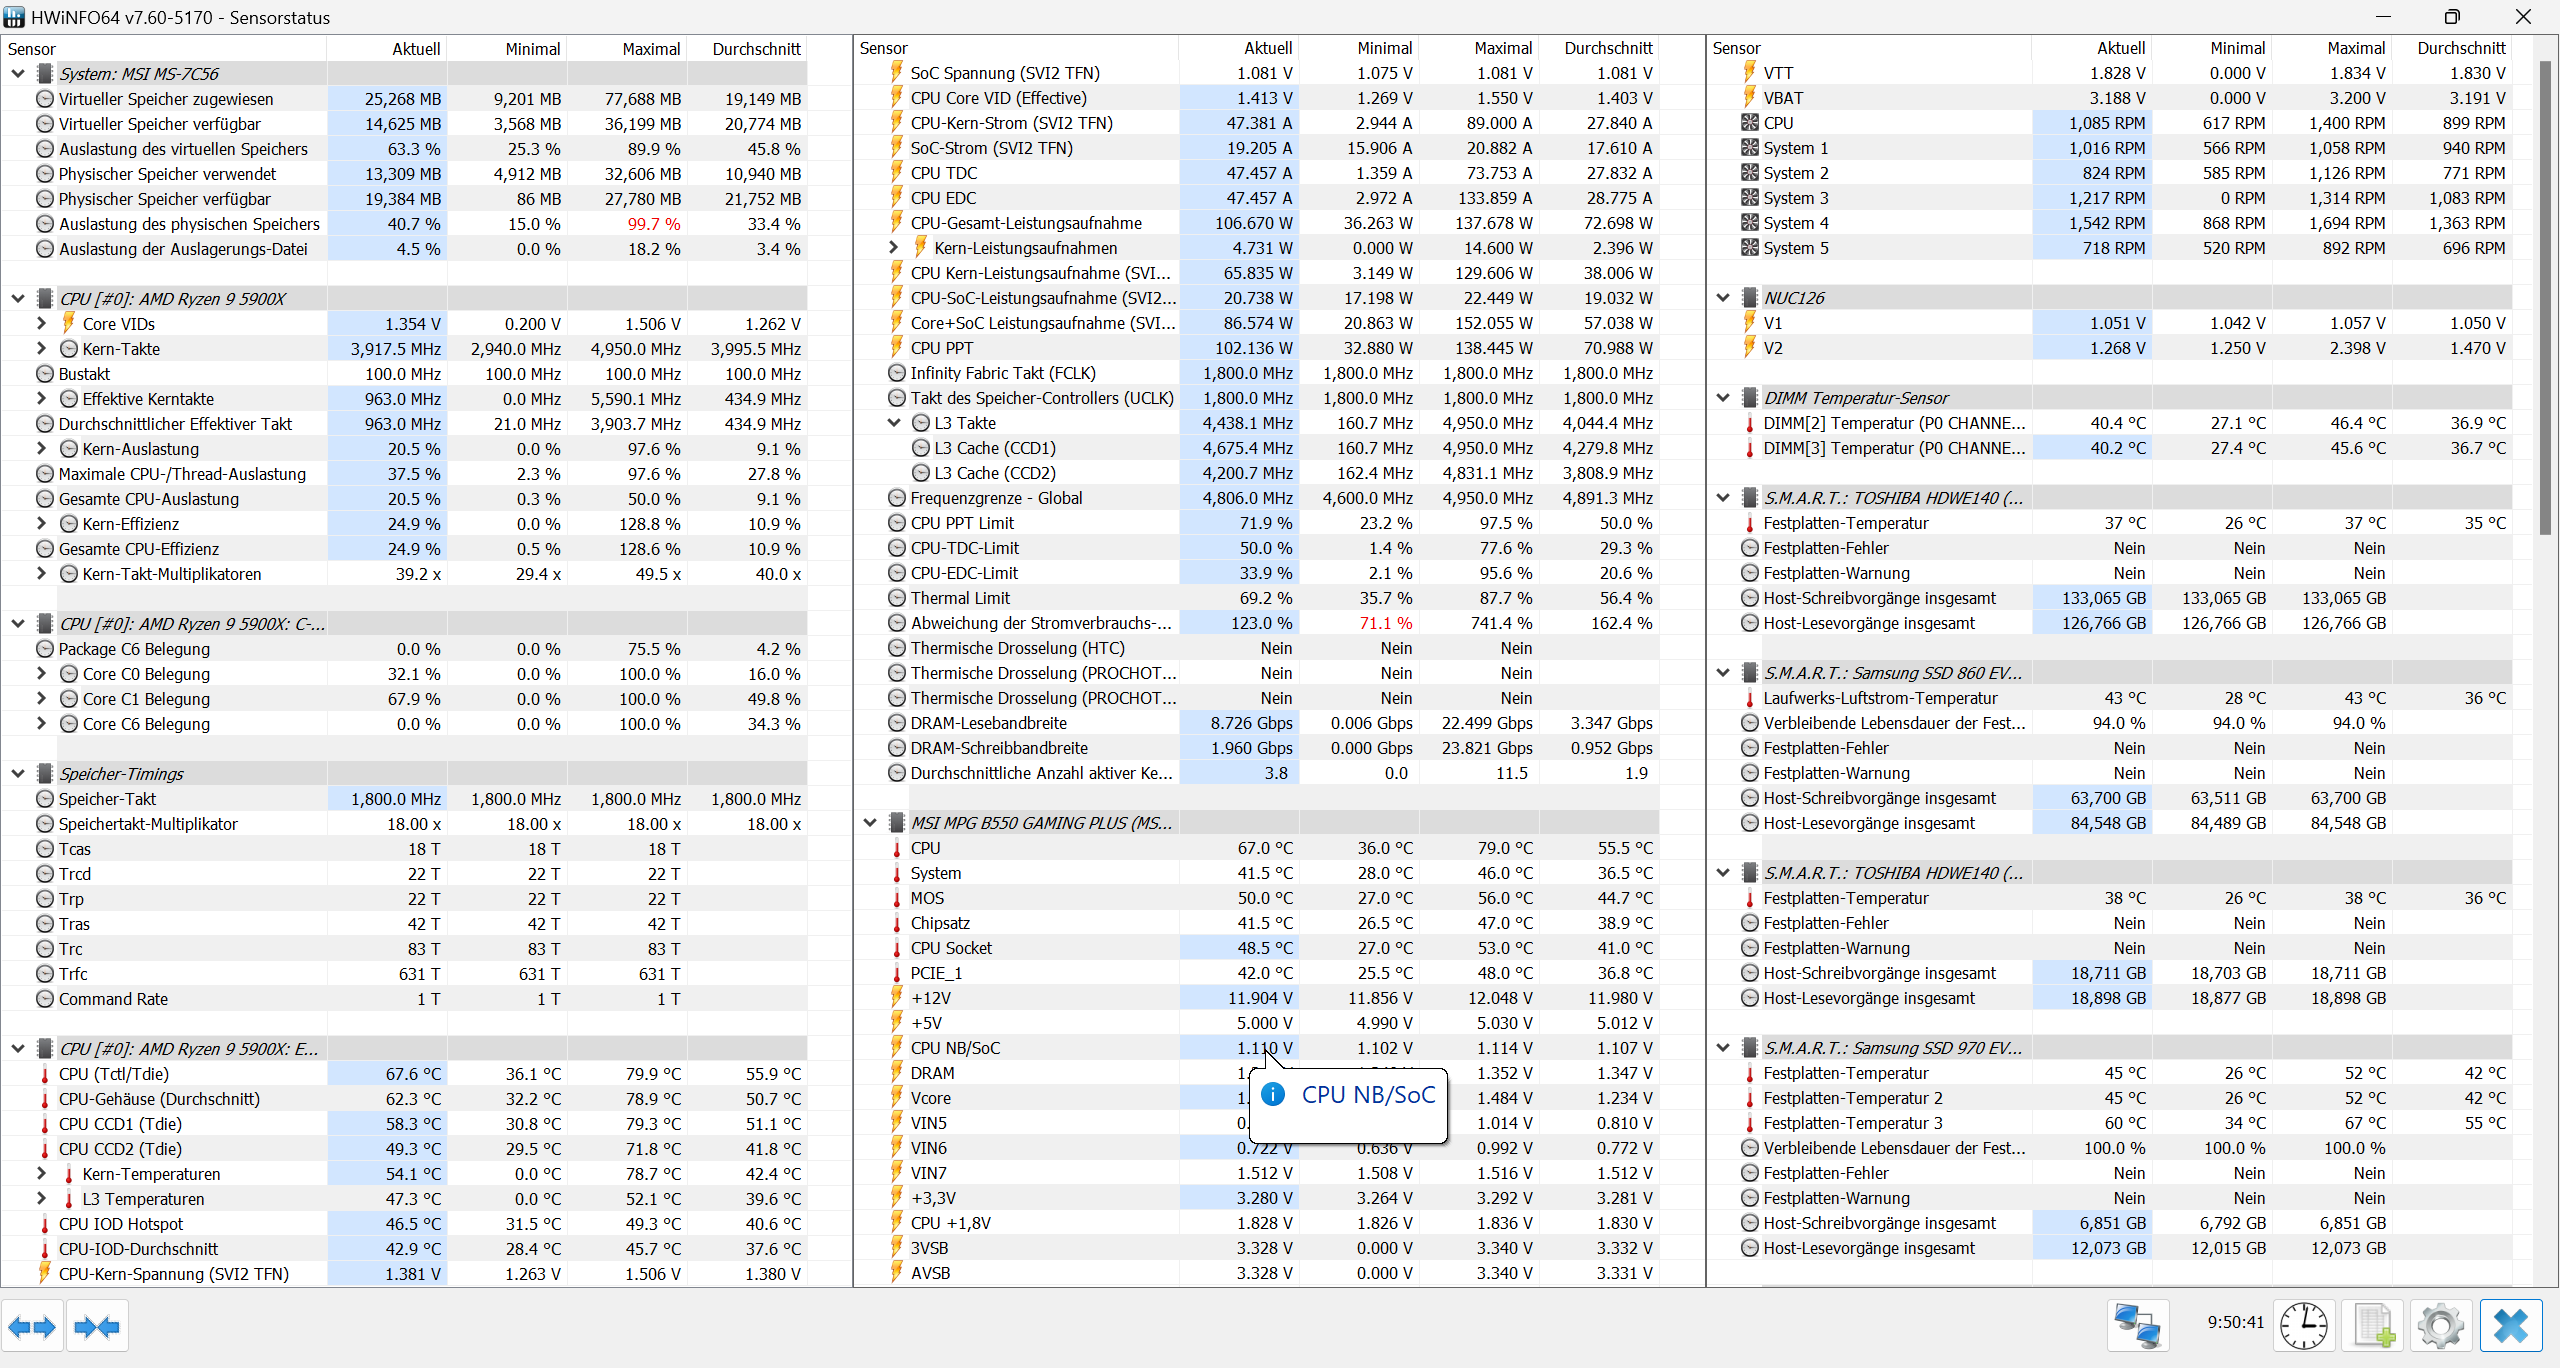Start logging with the file-plus icon

point(2374,1326)
